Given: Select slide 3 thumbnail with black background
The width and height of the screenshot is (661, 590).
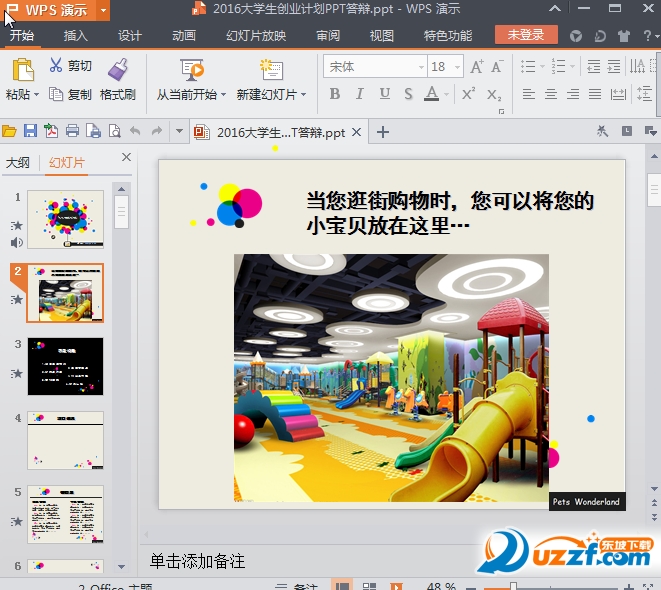Looking at the screenshot, I should point(65,365).
